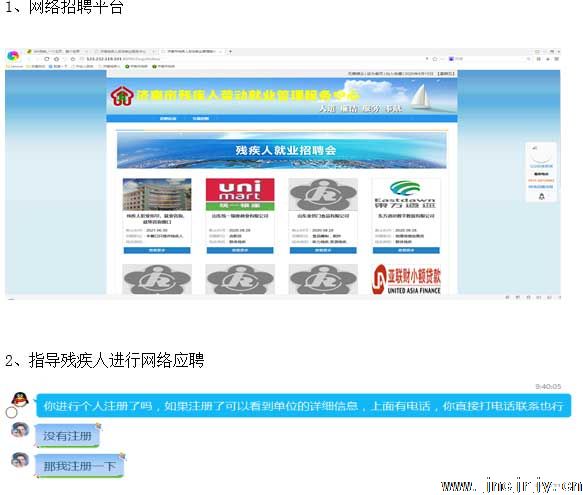Viewport: 583px width, 495px height.
Task: Click the user avatar beside 没有注册 message
Action: 20,430
